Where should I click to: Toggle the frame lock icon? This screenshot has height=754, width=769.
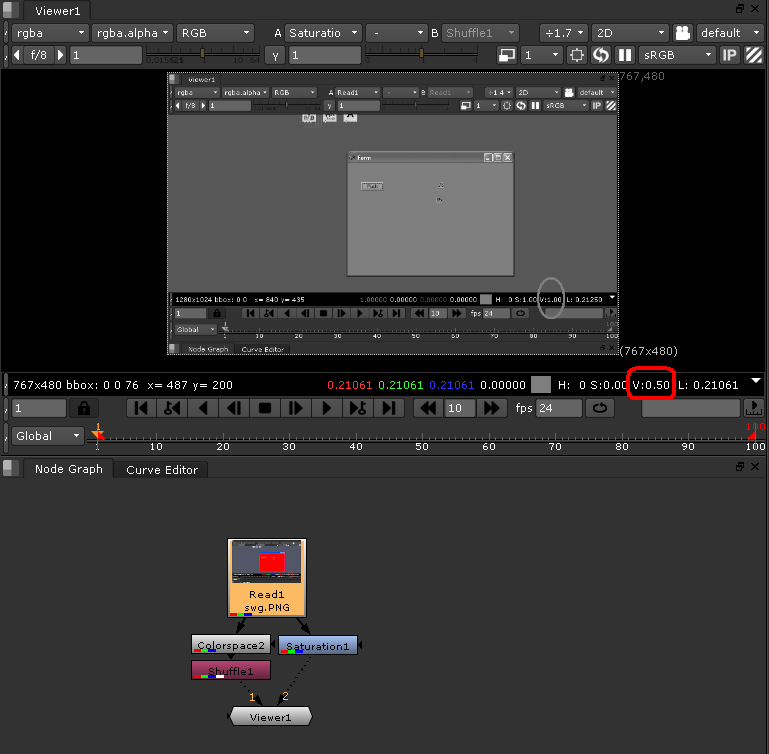84,408
